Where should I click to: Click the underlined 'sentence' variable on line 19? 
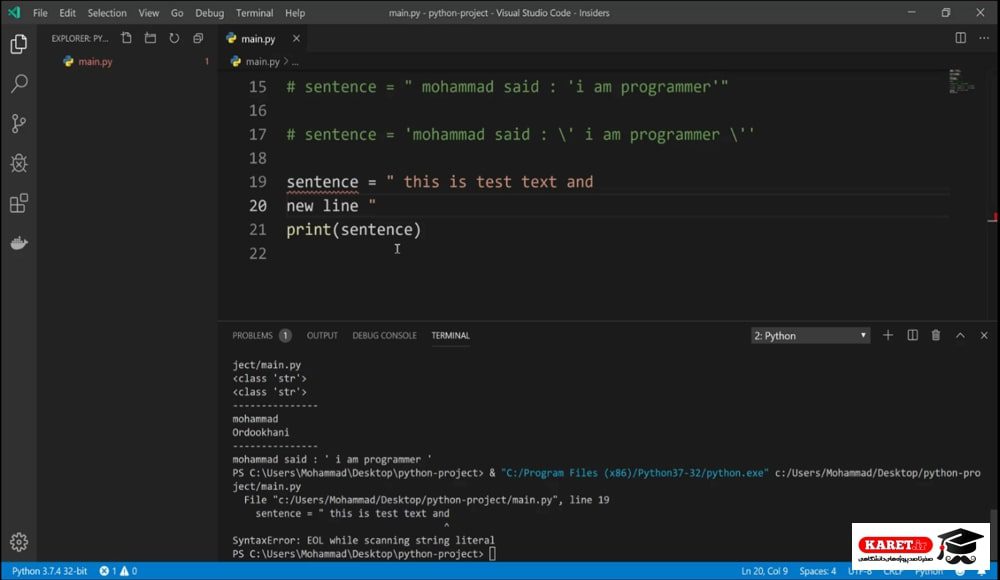coord(322,182)
